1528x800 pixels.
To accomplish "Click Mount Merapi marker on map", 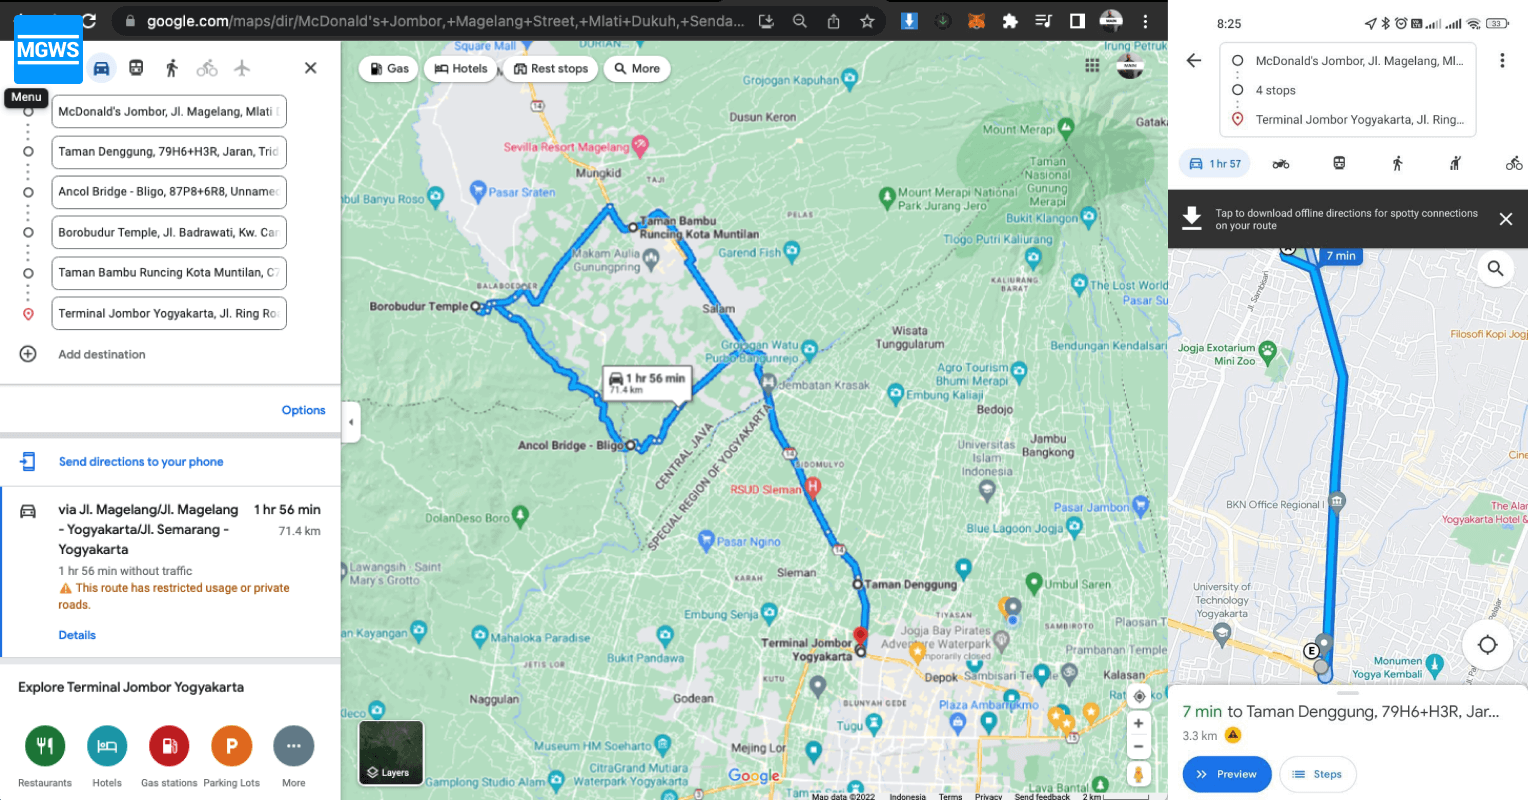I will pos(1066,127).
